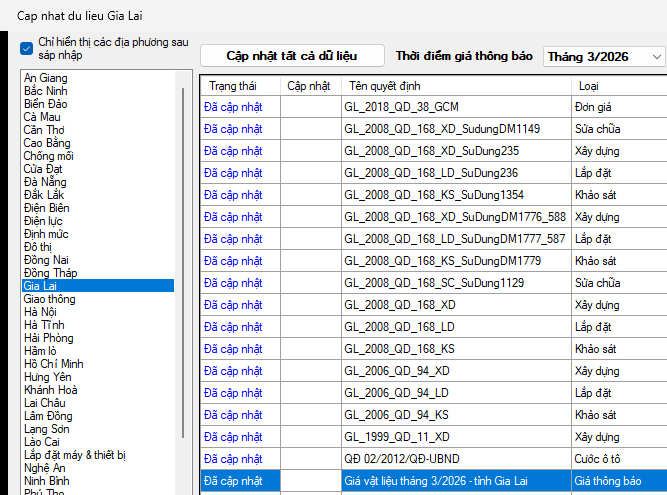Pick 'Hồ Chí Minh' from the locality list
This screenshot has width=667, height=495.
pyautogui.click(x=54, y=364)
